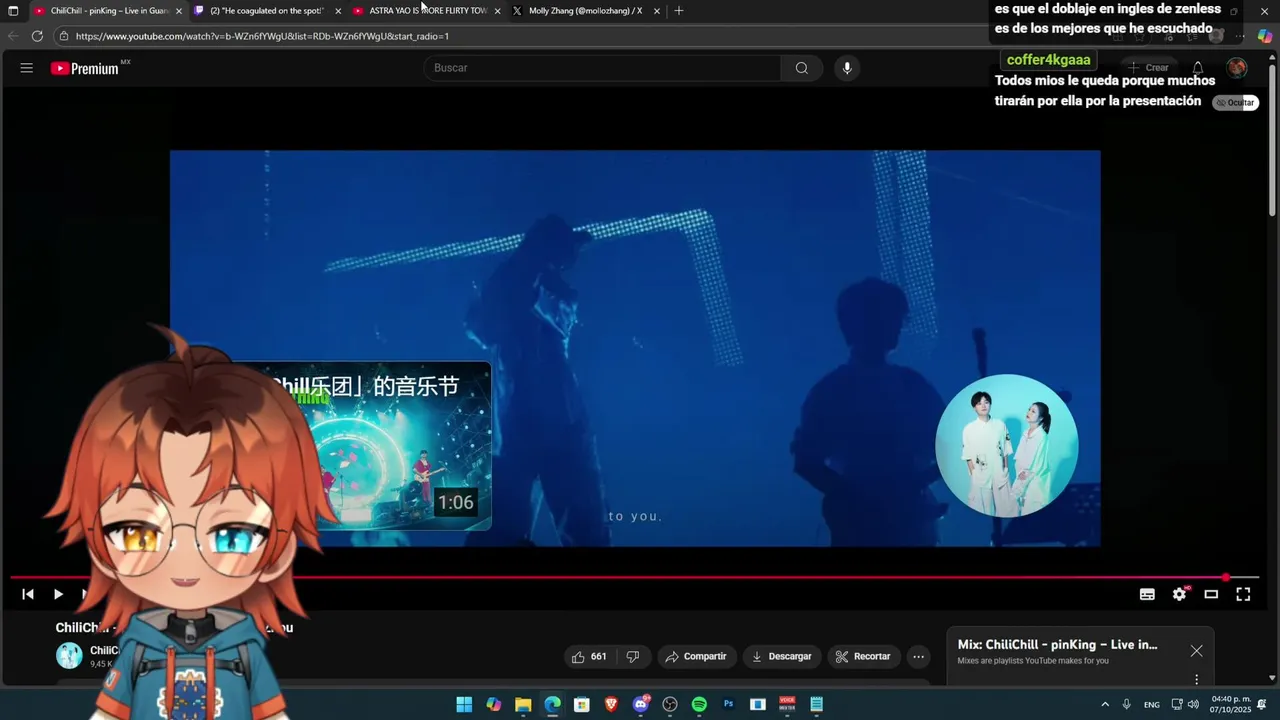The width and height of the screenshot is (1280, 720).
Task: Open Notepad-style app from taskbar
Action: tap(816, 704)
